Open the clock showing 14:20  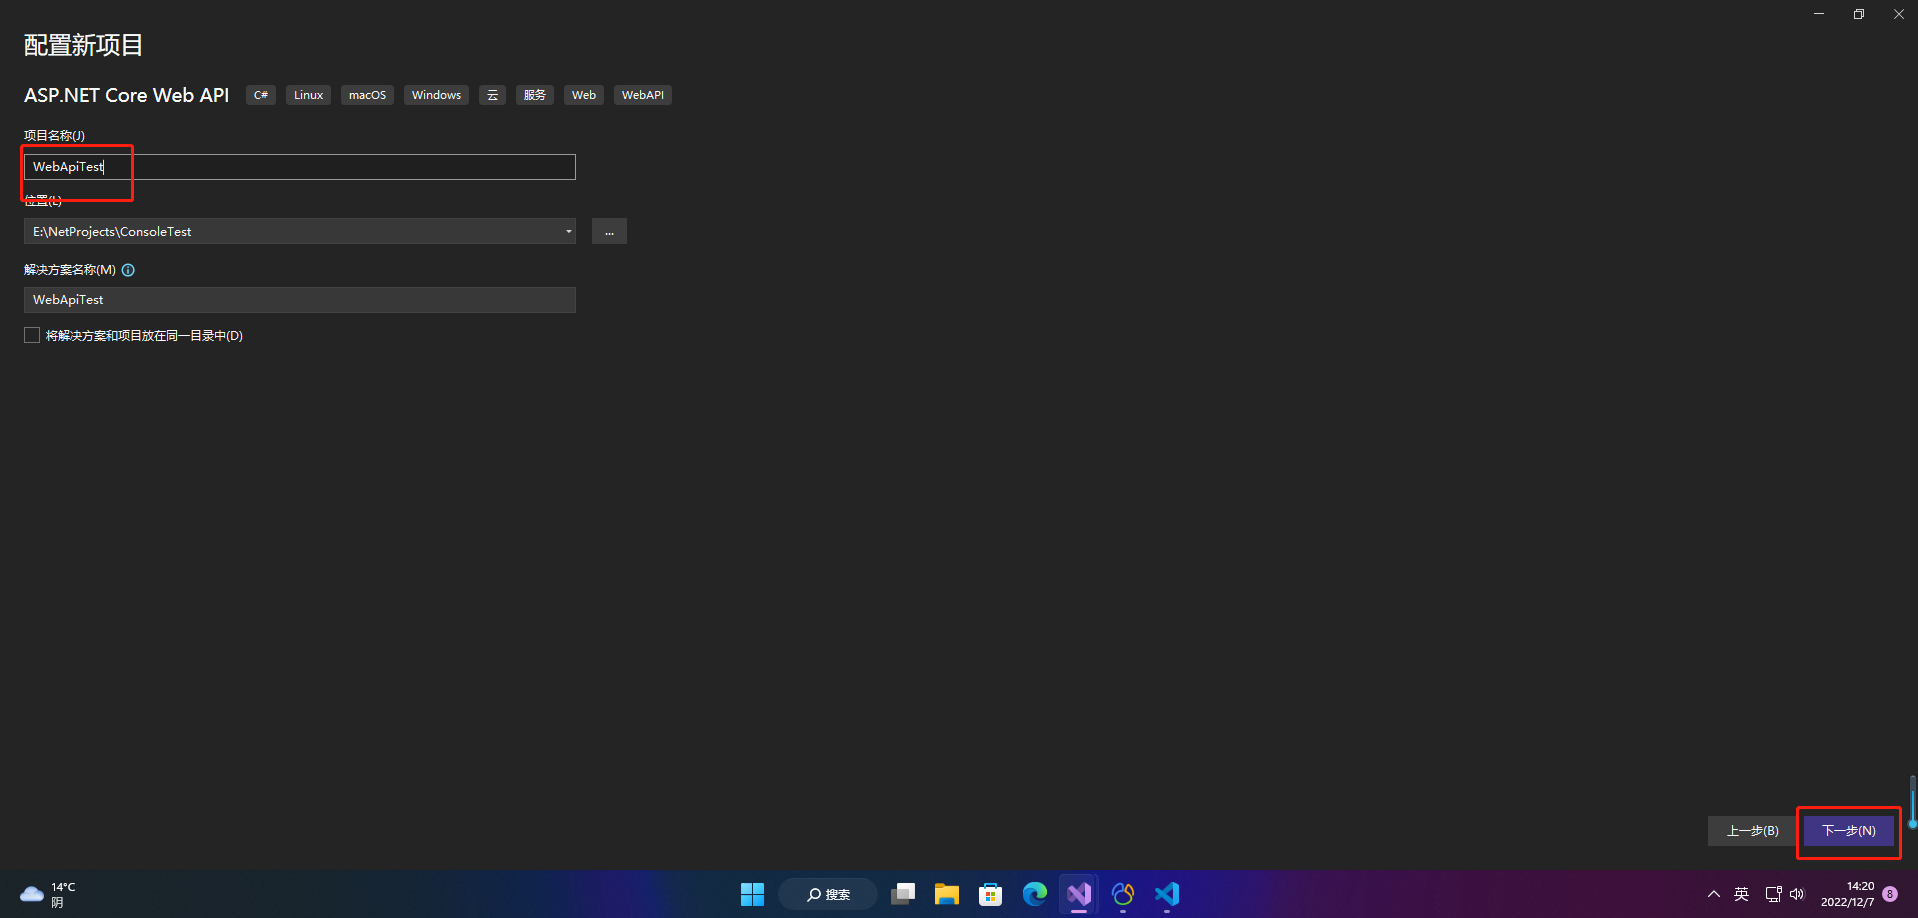pyautogui.click(x=1847, y=894)
